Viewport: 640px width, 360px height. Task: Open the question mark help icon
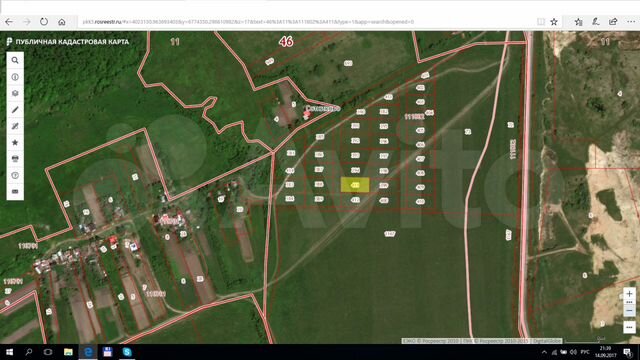pos(15,175)
